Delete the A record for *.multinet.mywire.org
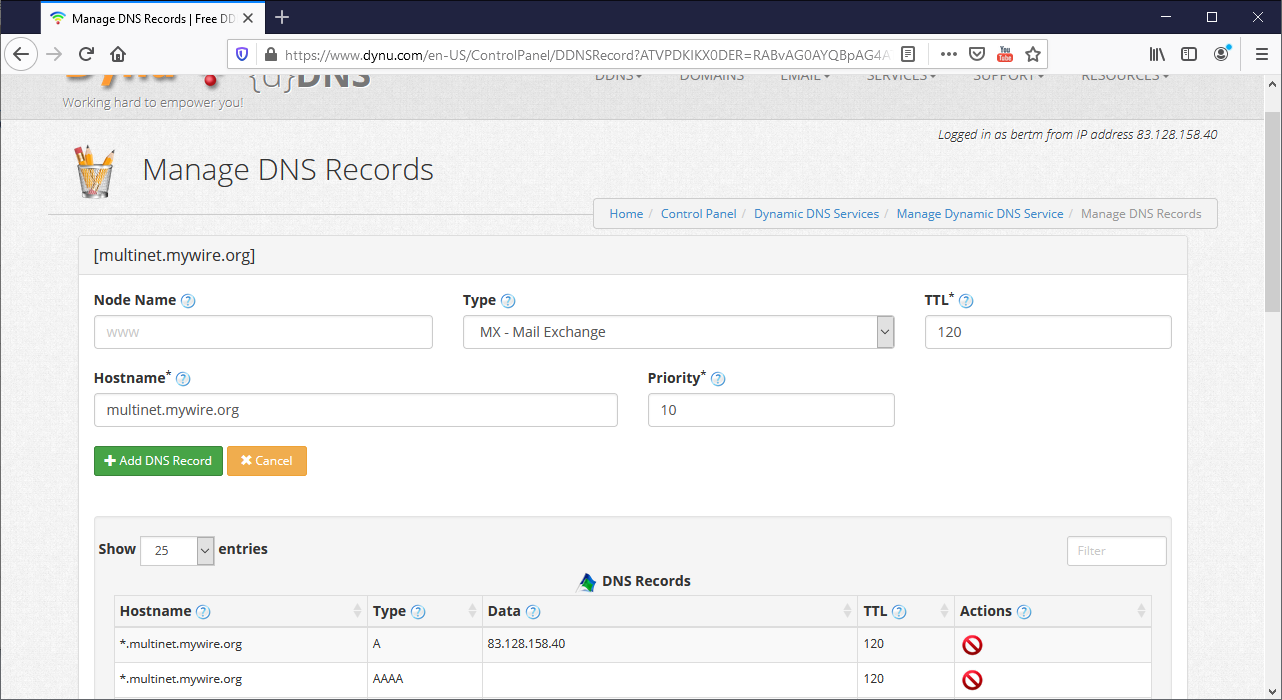Screen dimensions: 1282x700 click(x=971, y=645)
